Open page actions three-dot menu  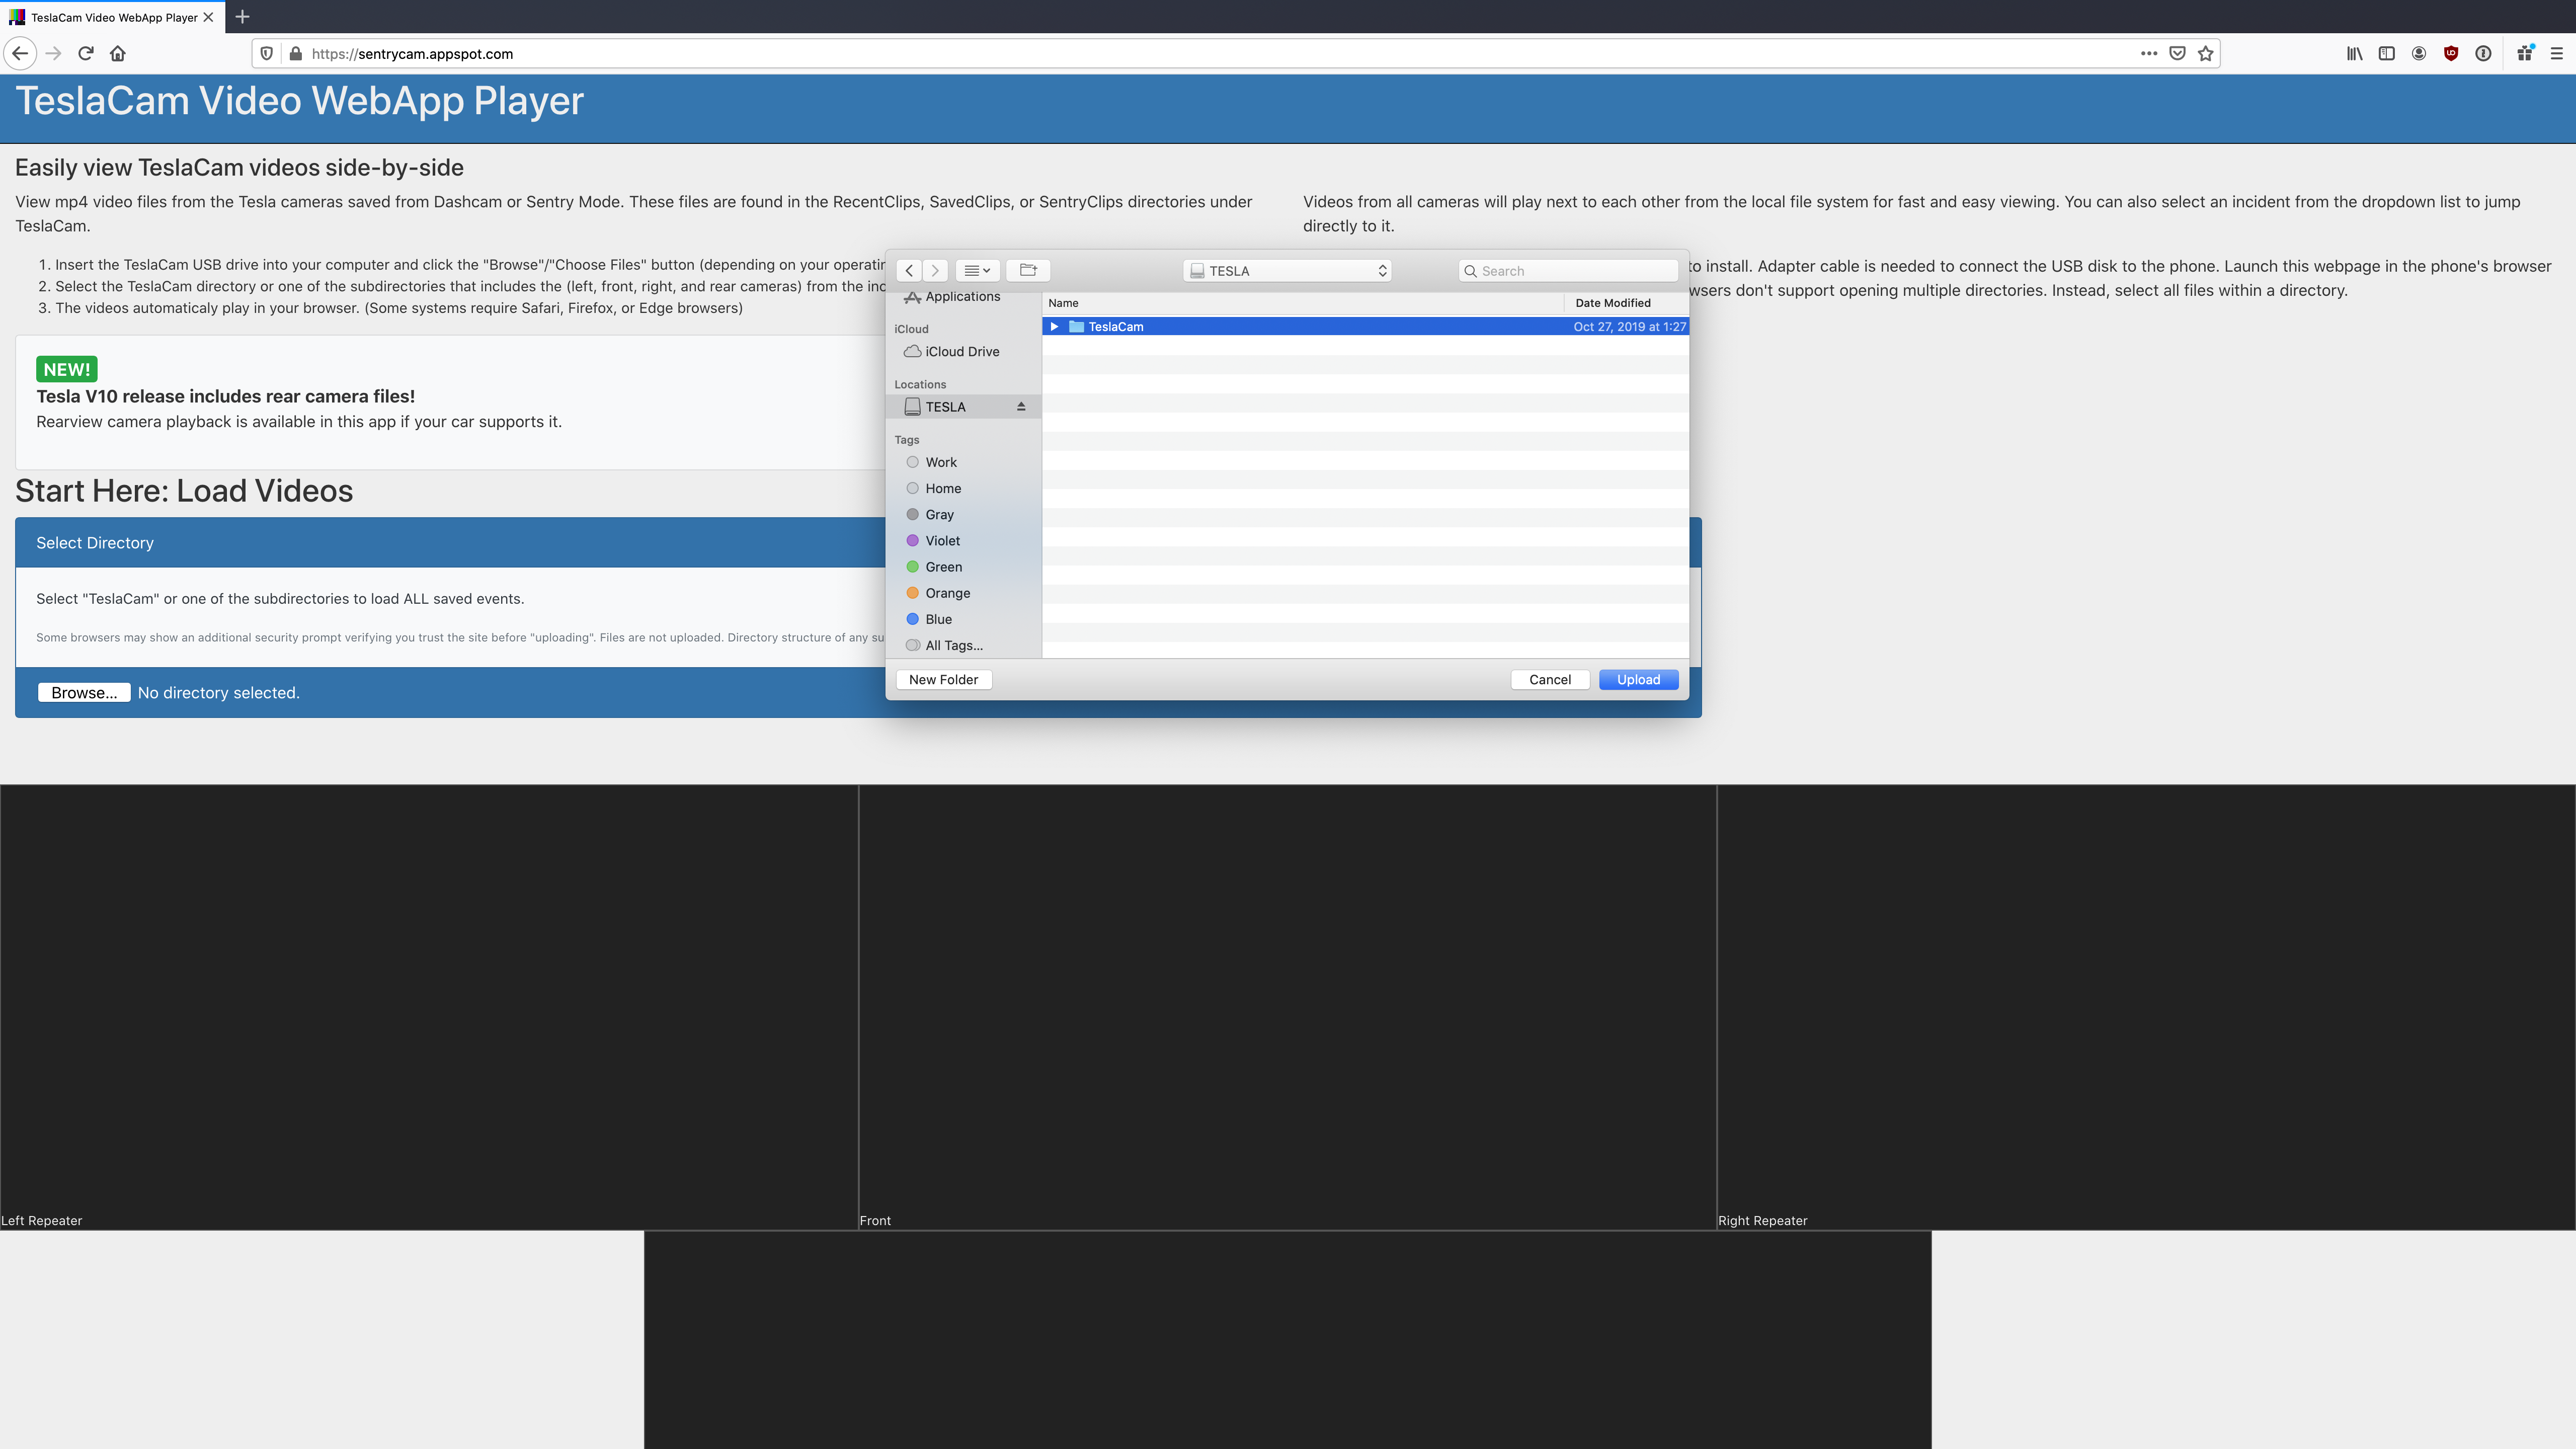tap(2149, 54)
